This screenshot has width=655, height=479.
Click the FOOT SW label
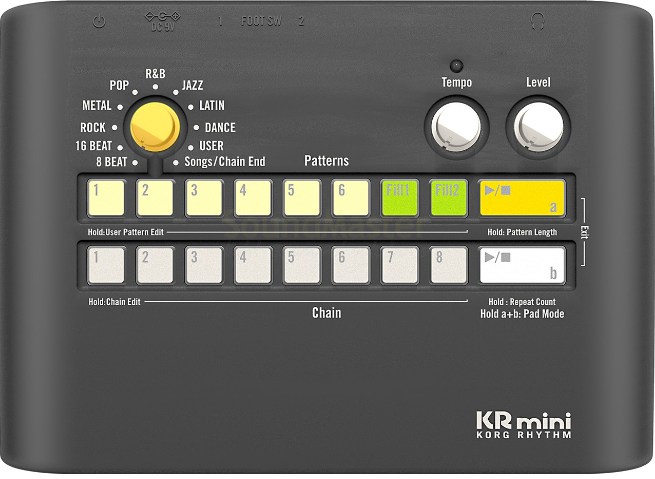(261, 21)
